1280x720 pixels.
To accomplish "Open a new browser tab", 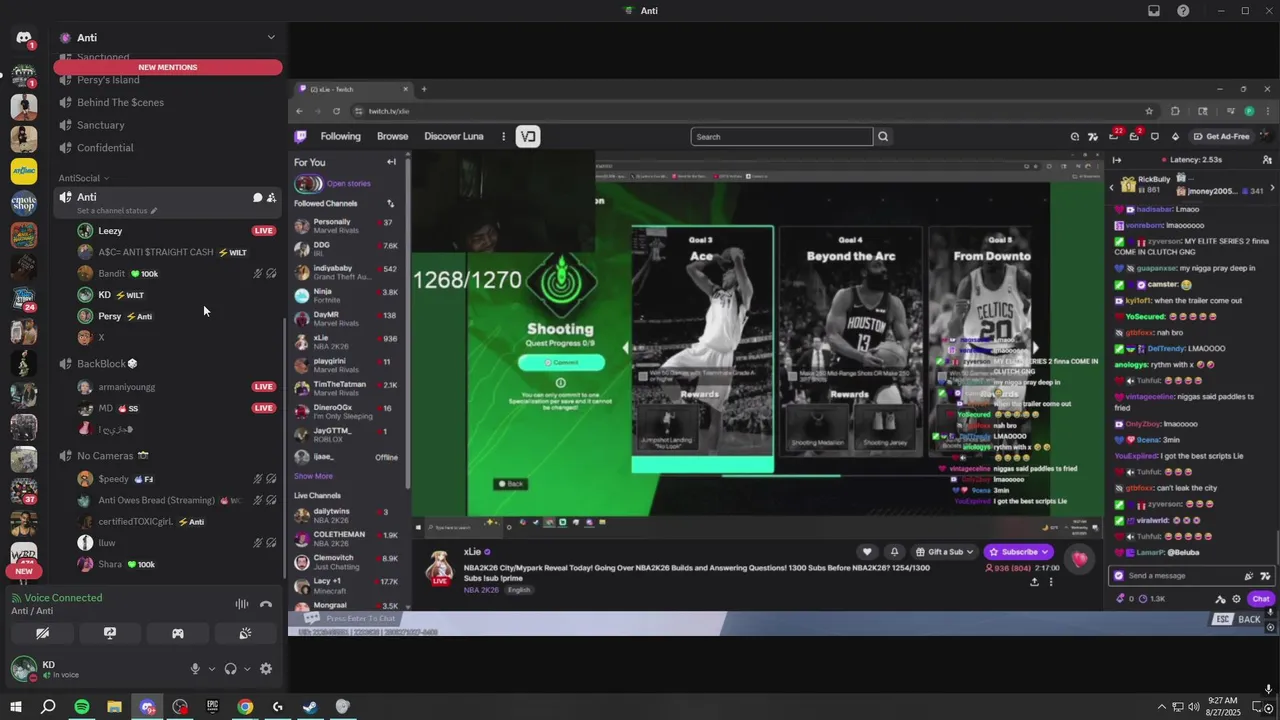I will (x=423, y=89).
